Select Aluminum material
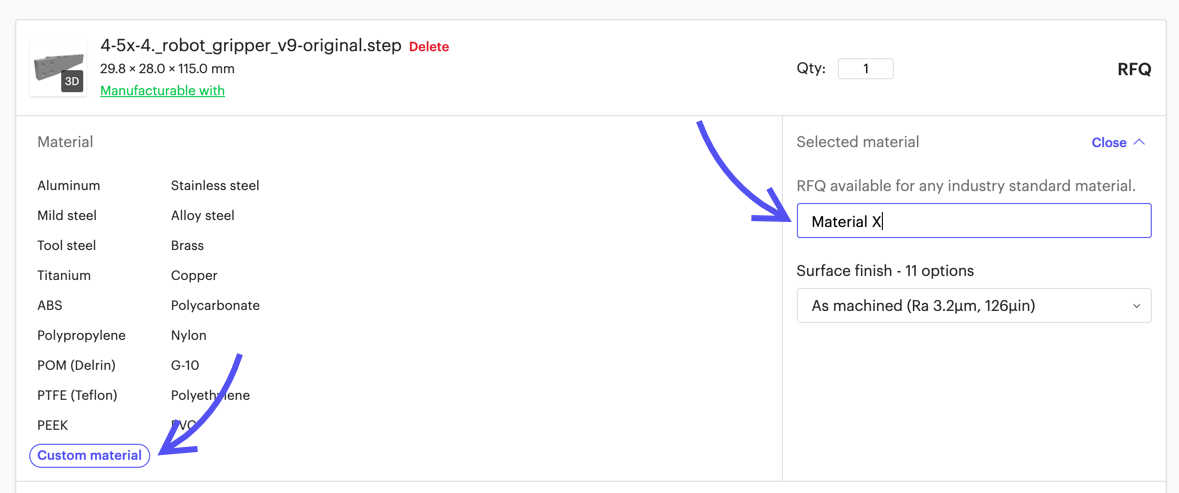 click(x=68, y=186)
